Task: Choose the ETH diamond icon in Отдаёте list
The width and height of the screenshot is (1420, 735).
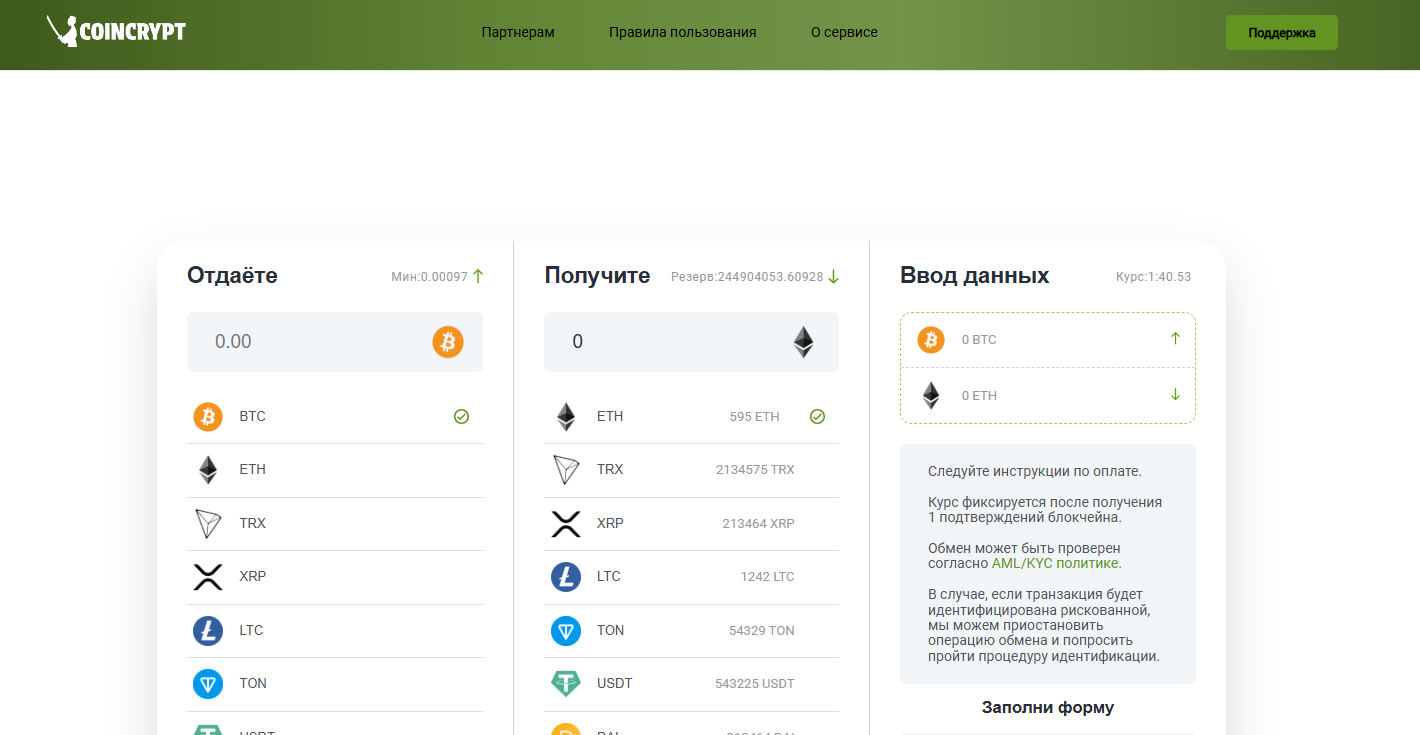Action: point(208,470)
